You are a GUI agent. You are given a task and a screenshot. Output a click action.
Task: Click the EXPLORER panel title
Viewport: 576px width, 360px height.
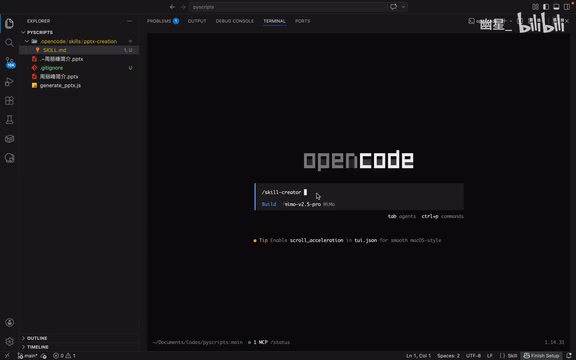(39, 21)
